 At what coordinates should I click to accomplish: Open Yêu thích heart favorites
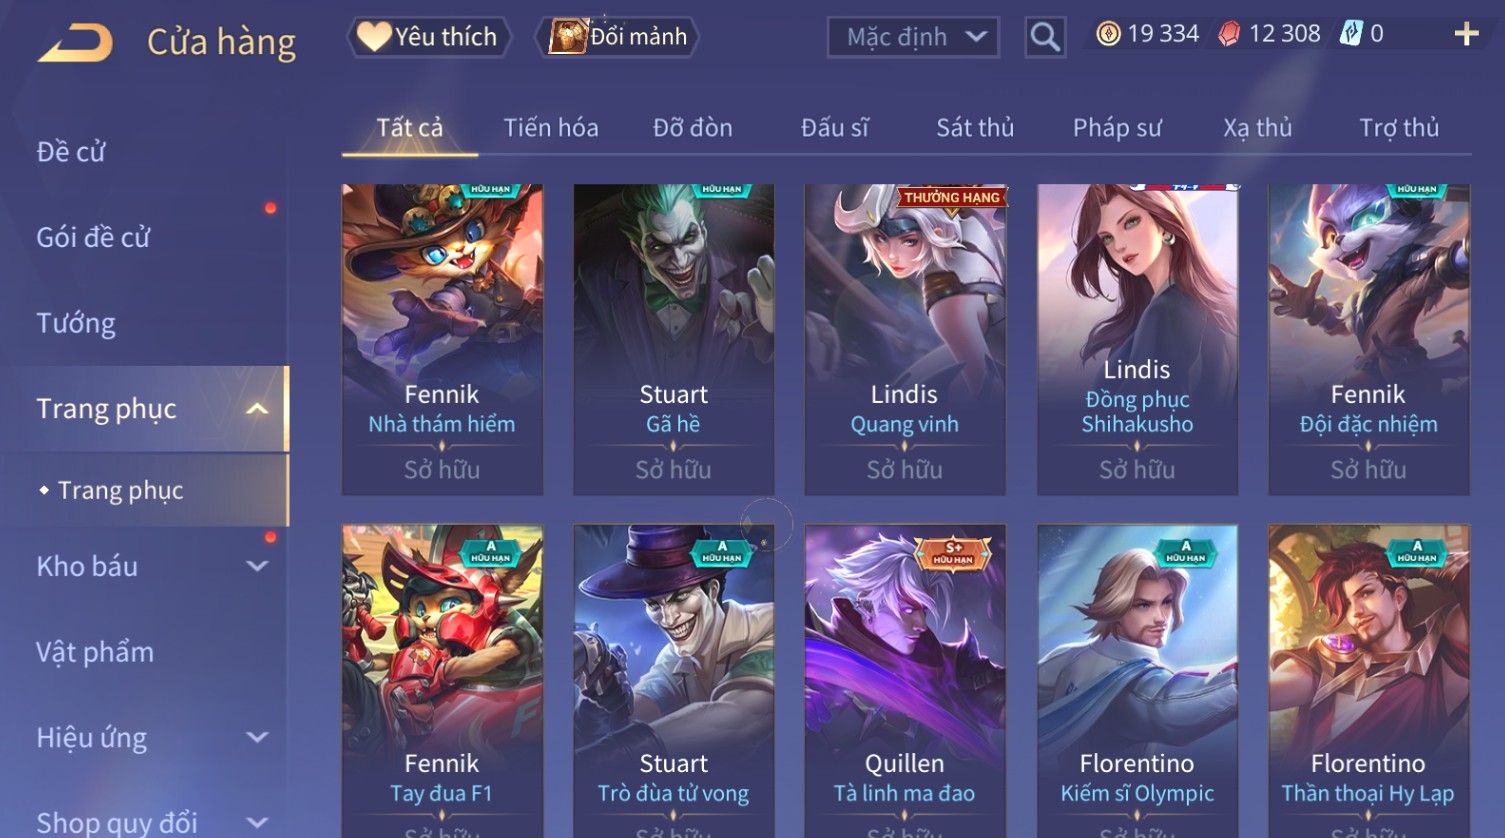coord(429,37)
